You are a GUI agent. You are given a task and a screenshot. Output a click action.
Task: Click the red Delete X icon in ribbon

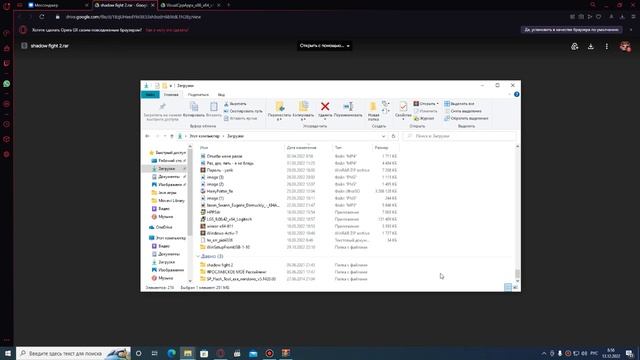pyautogui.click(x=325, y=107)
